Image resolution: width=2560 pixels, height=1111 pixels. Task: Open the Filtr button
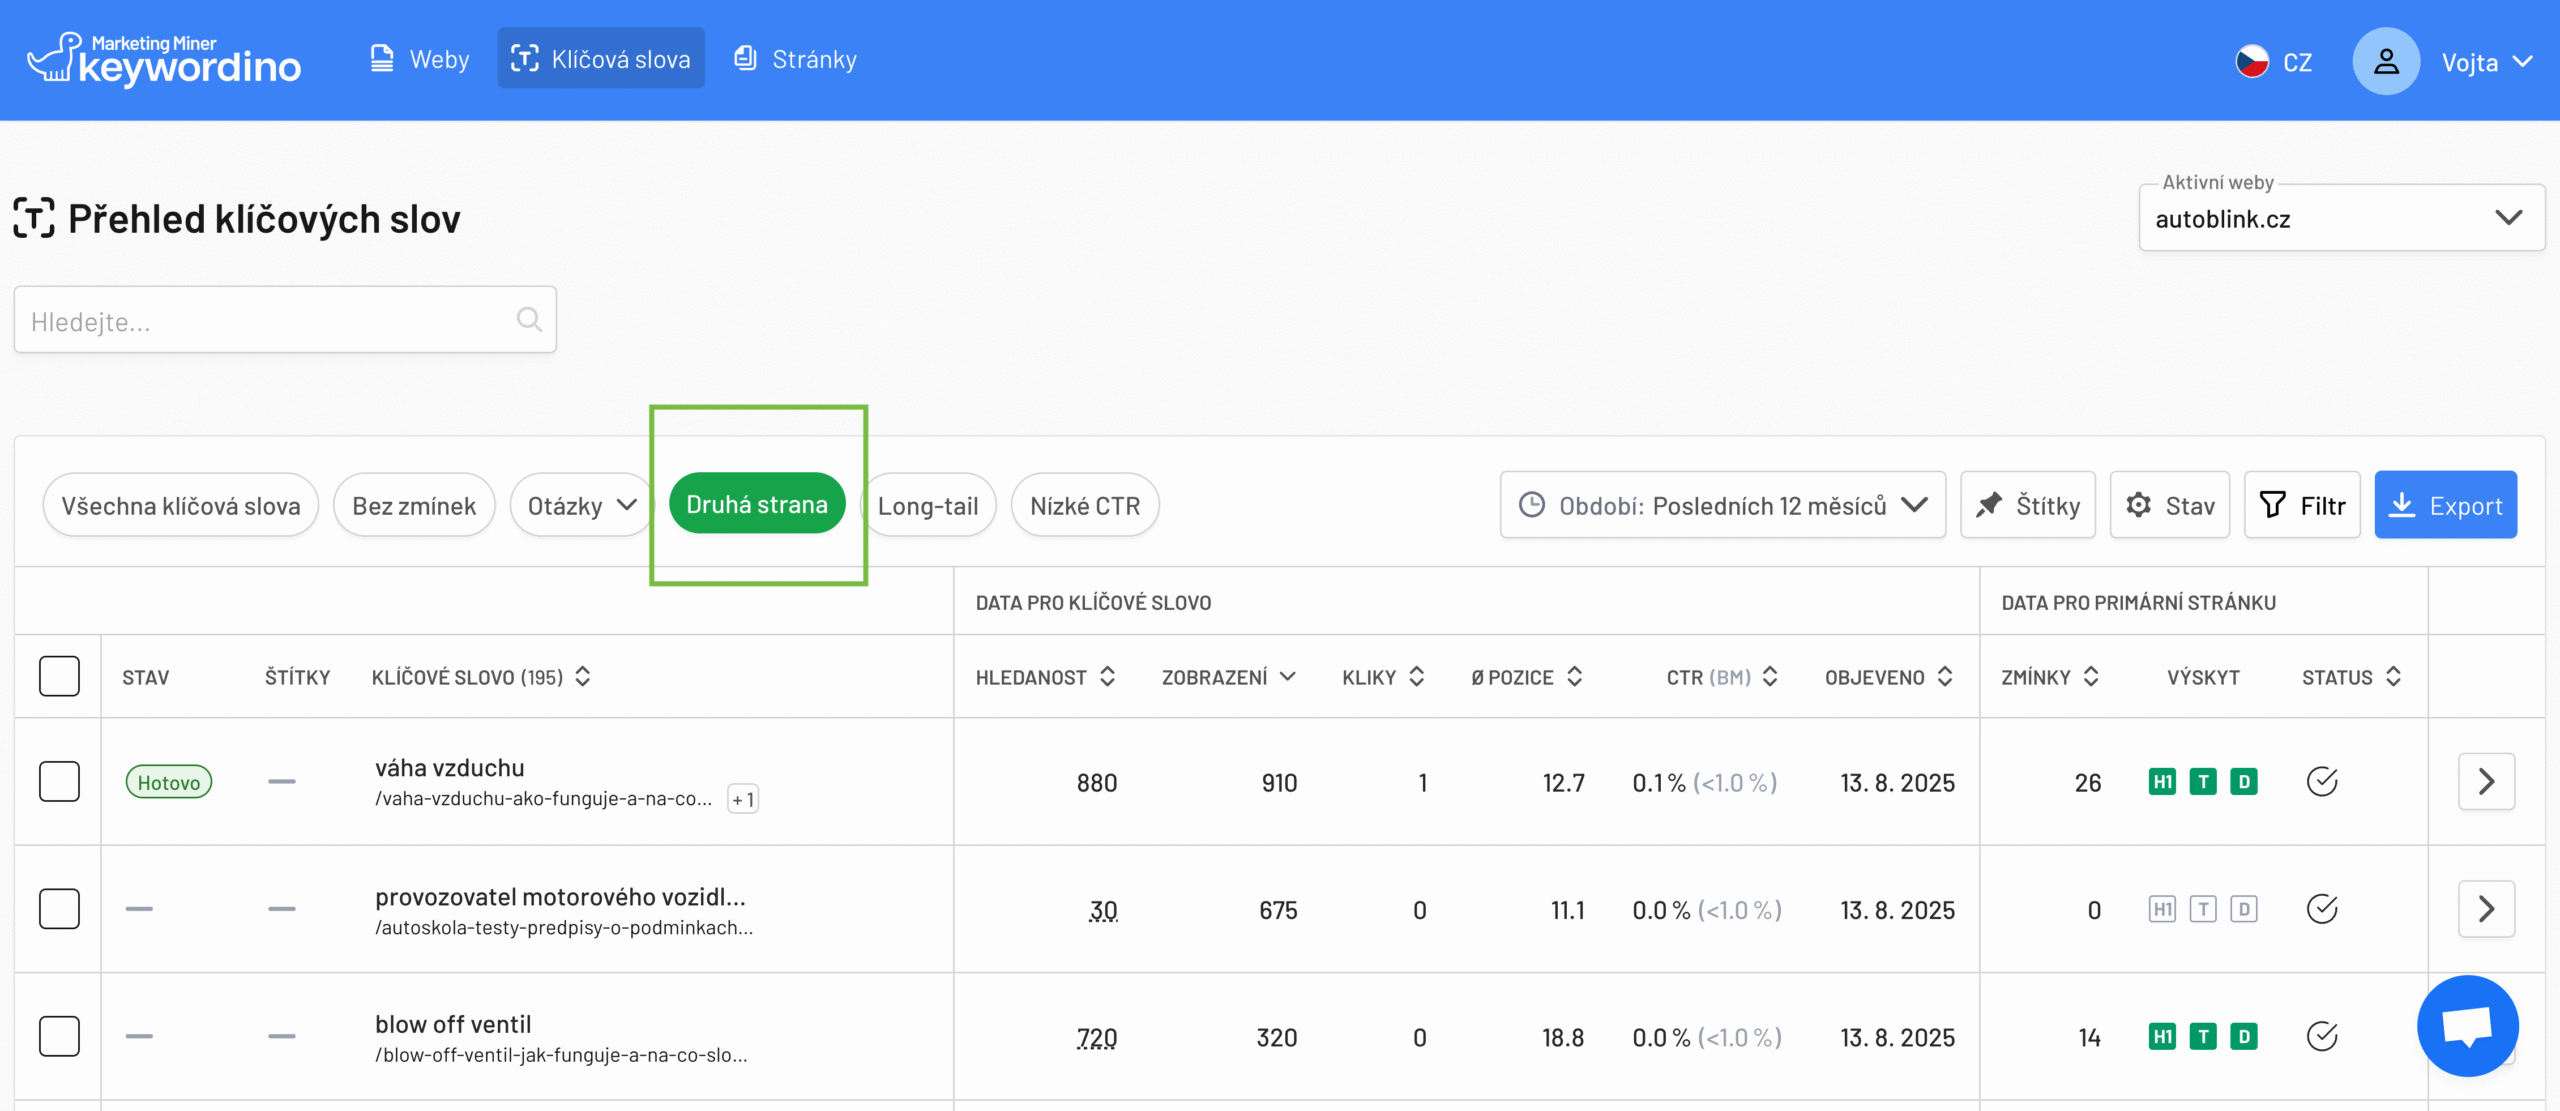(x=2302, y=506)
